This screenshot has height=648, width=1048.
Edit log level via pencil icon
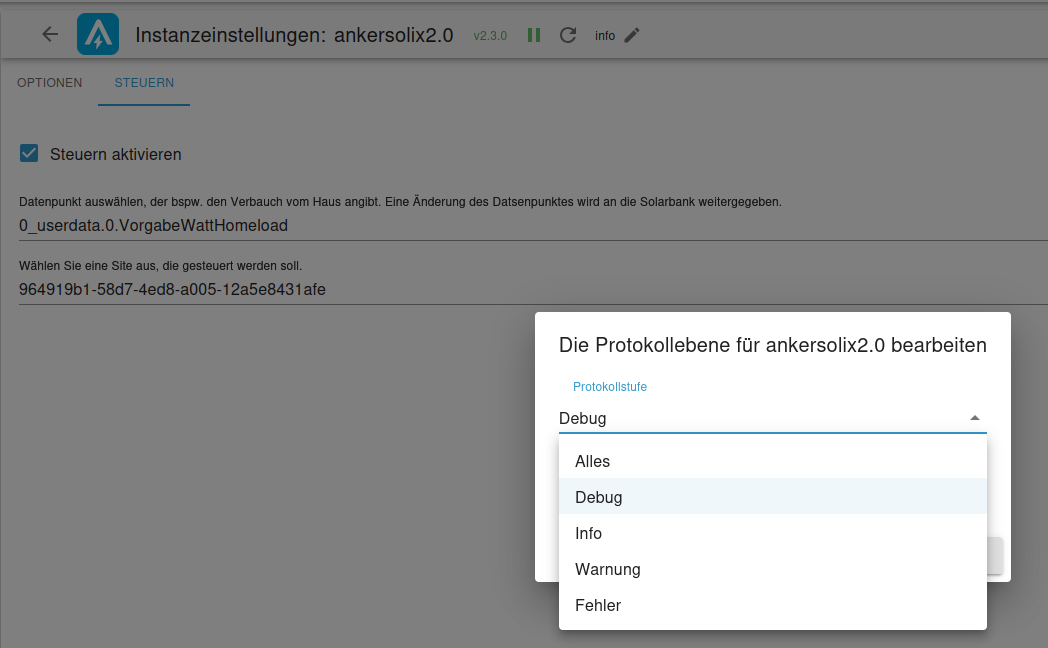tap(632, 35)
